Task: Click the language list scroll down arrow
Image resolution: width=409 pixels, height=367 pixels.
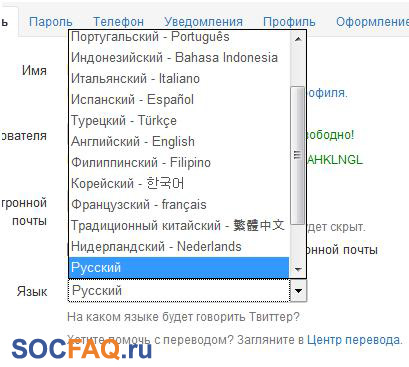Action: click(298, 269)
